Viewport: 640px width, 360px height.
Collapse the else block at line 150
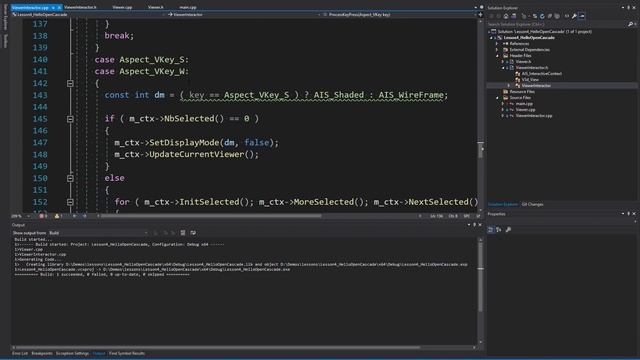click(x=70, y=178)
